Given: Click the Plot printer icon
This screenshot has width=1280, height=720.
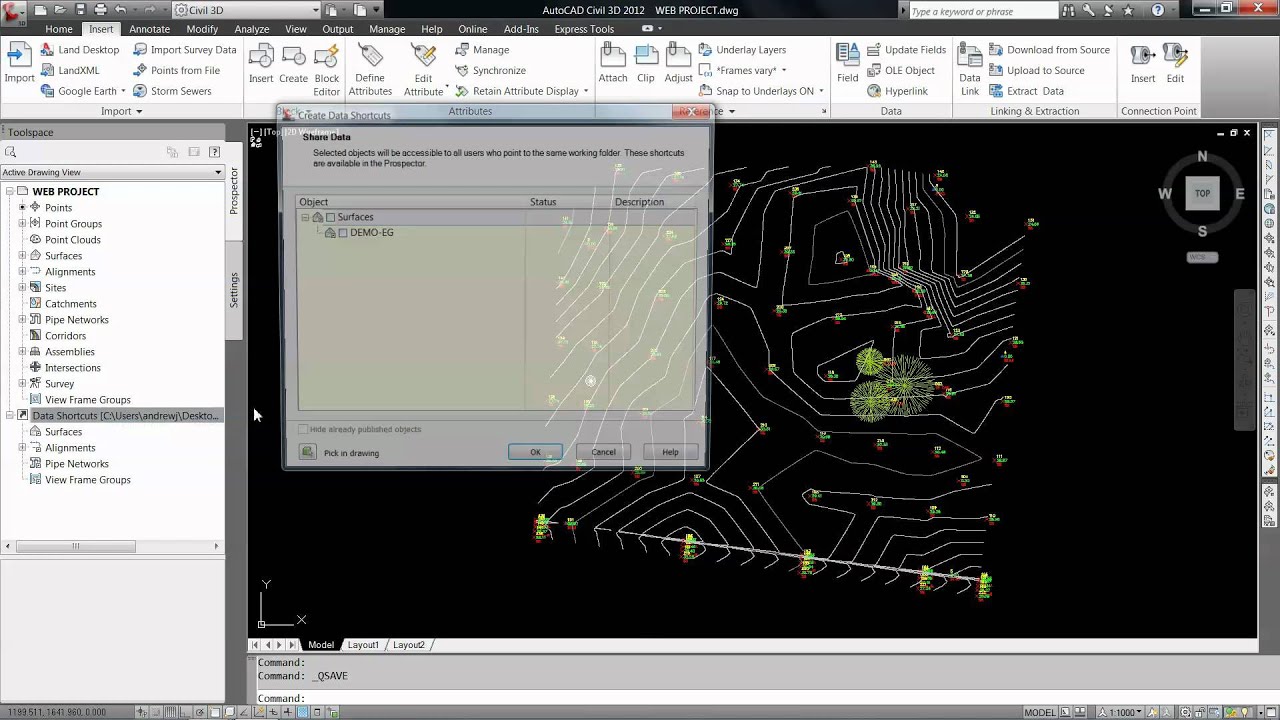Looking at the screenshot, I should coord(100,10).
